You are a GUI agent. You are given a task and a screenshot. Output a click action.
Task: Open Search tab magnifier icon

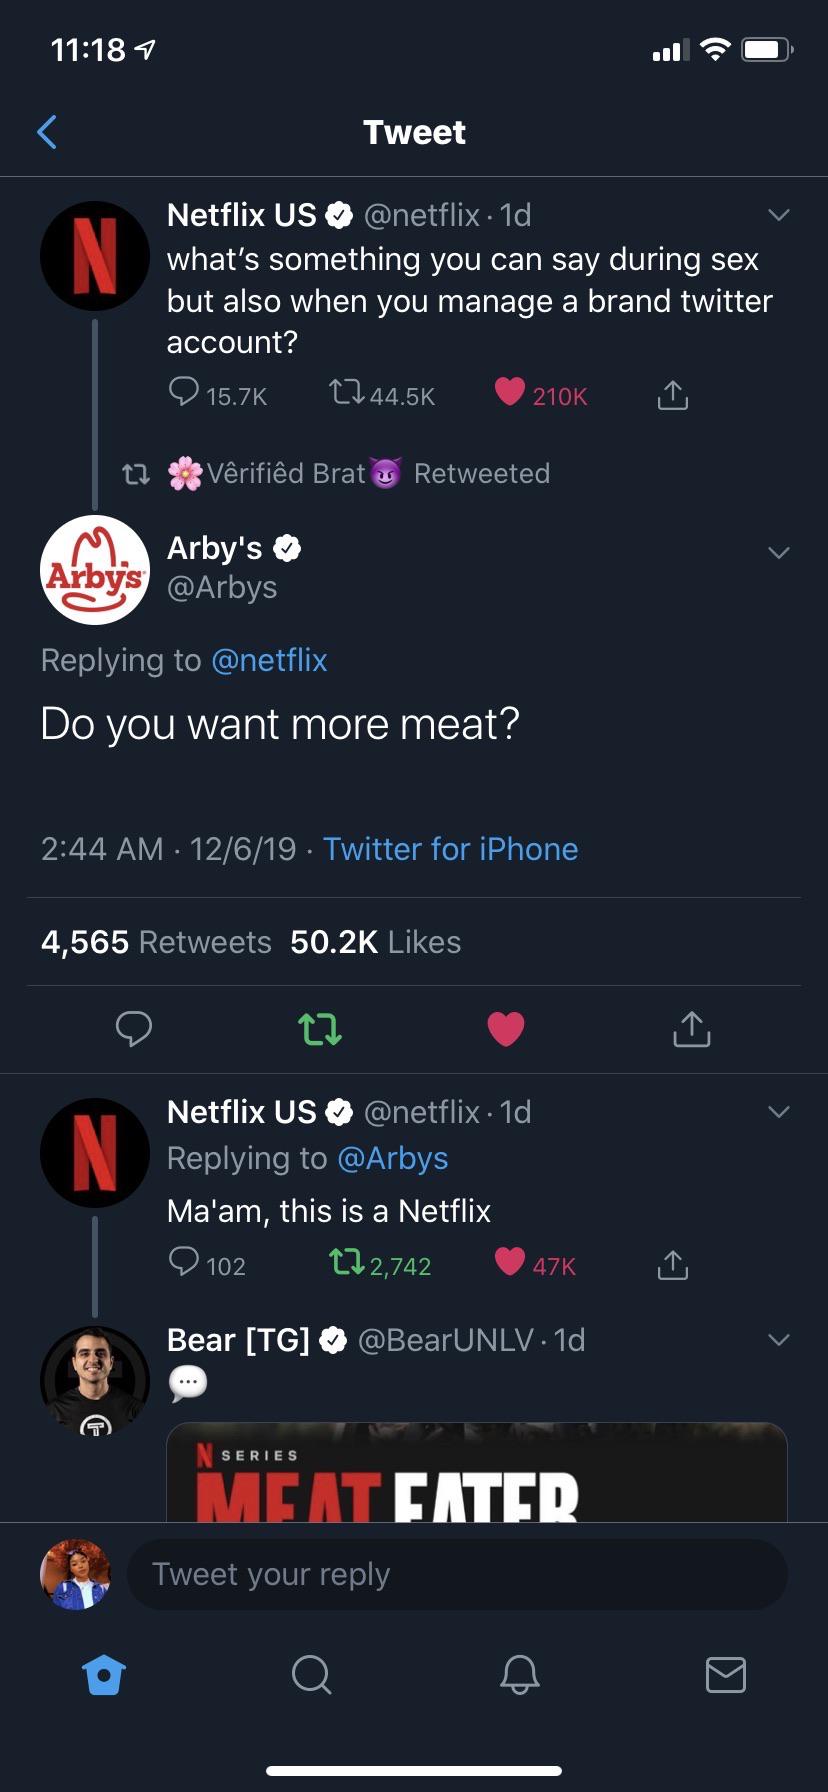click(x=311, y=1674)
